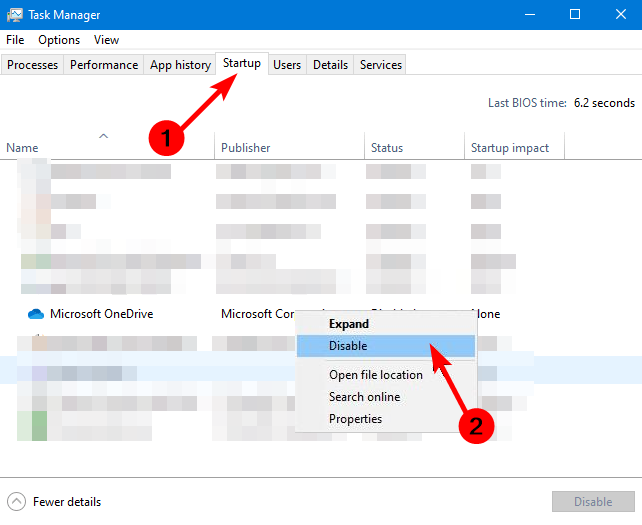Click the Microsoft OneDrive cloud icon
This screenshot has height=525, width=642.
point(36,314)
